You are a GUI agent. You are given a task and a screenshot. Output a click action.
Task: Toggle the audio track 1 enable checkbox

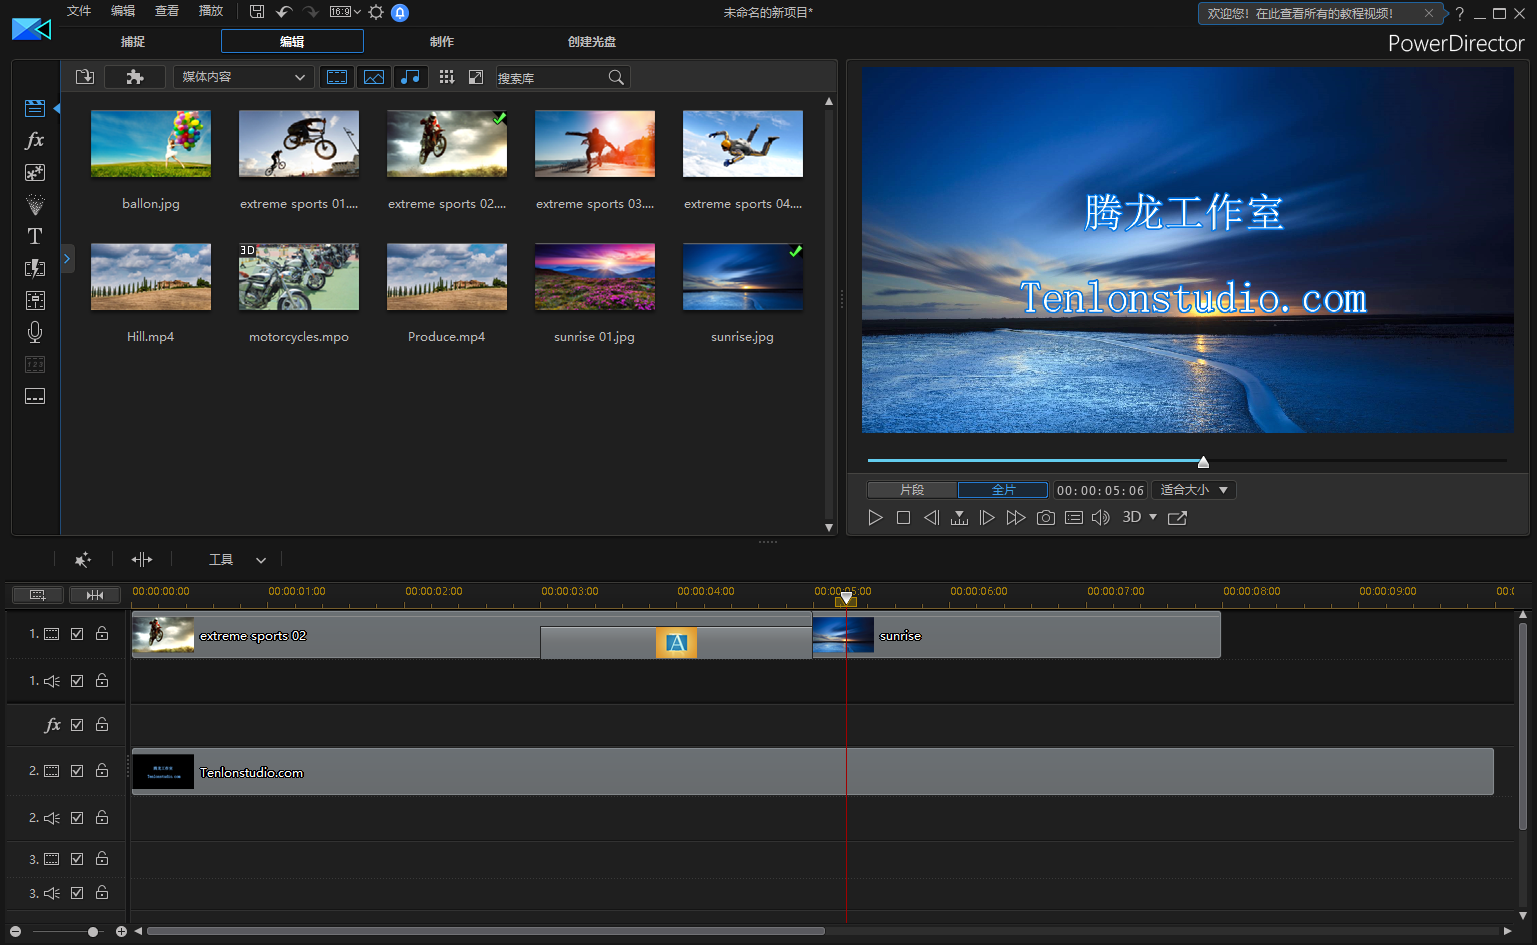click(77, 681)
